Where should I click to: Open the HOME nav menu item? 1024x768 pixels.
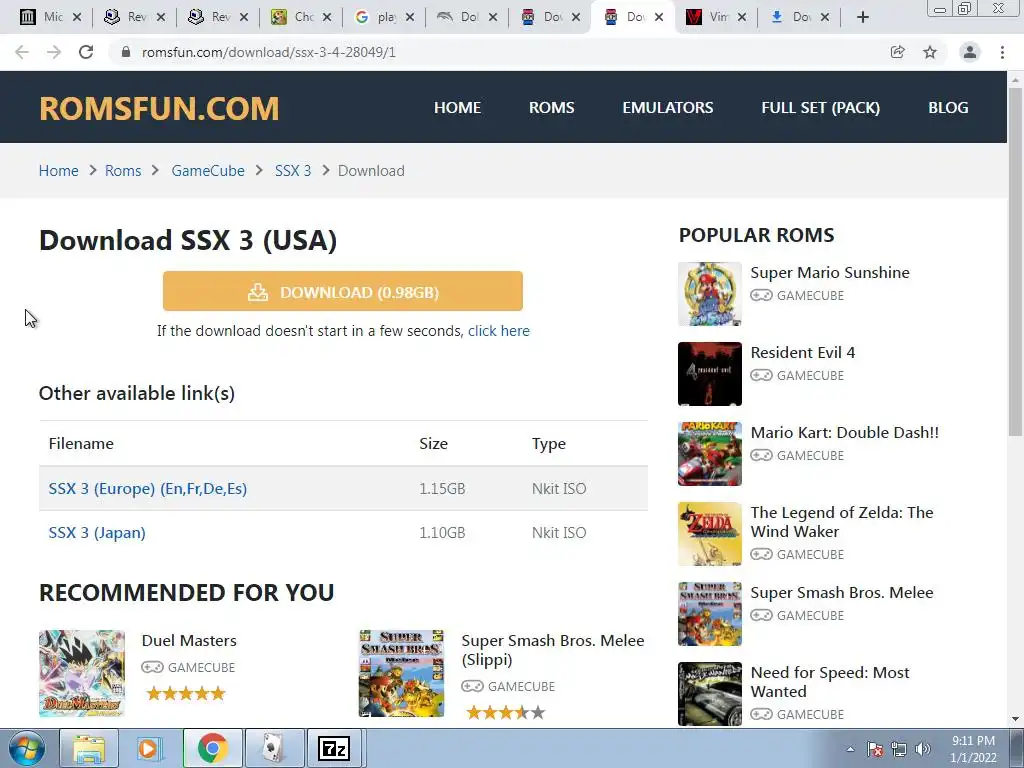pyautogui.click(x=457, y=108)
